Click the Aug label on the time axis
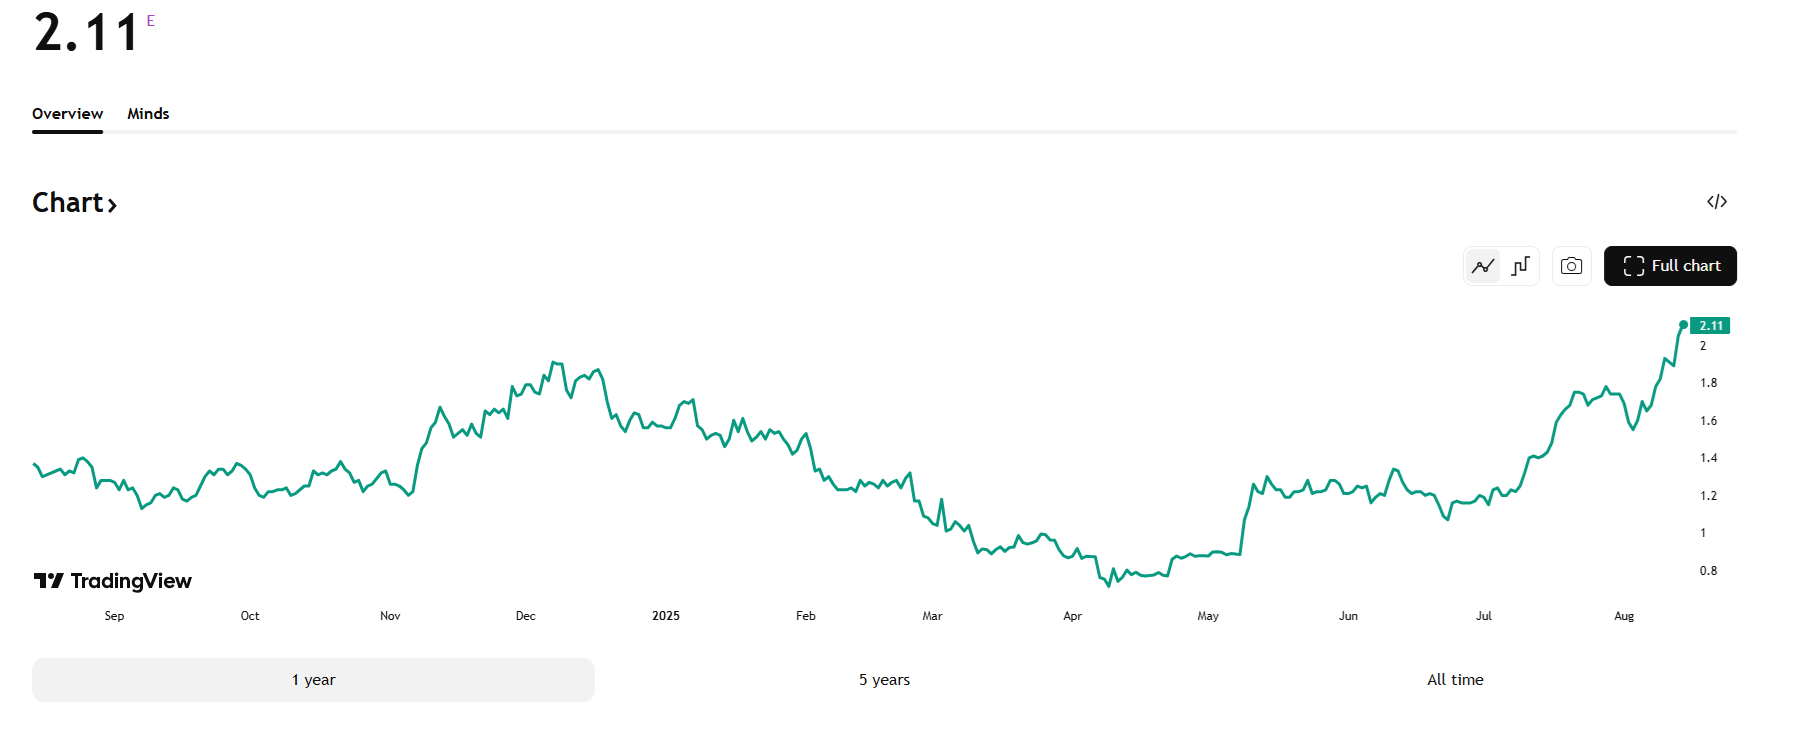This screenshot has height=731, width=1810. [1623, 616]
